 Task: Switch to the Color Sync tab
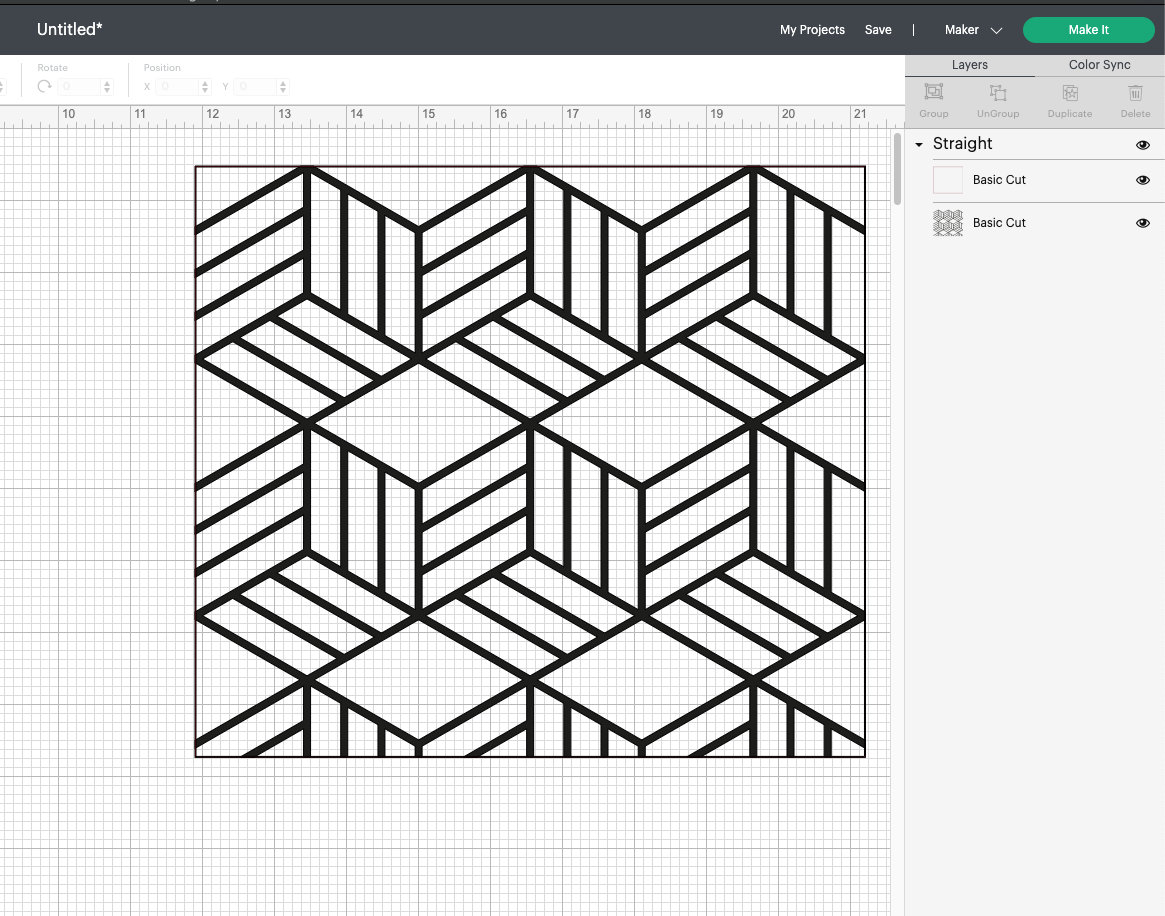[x=1098, y=65]
